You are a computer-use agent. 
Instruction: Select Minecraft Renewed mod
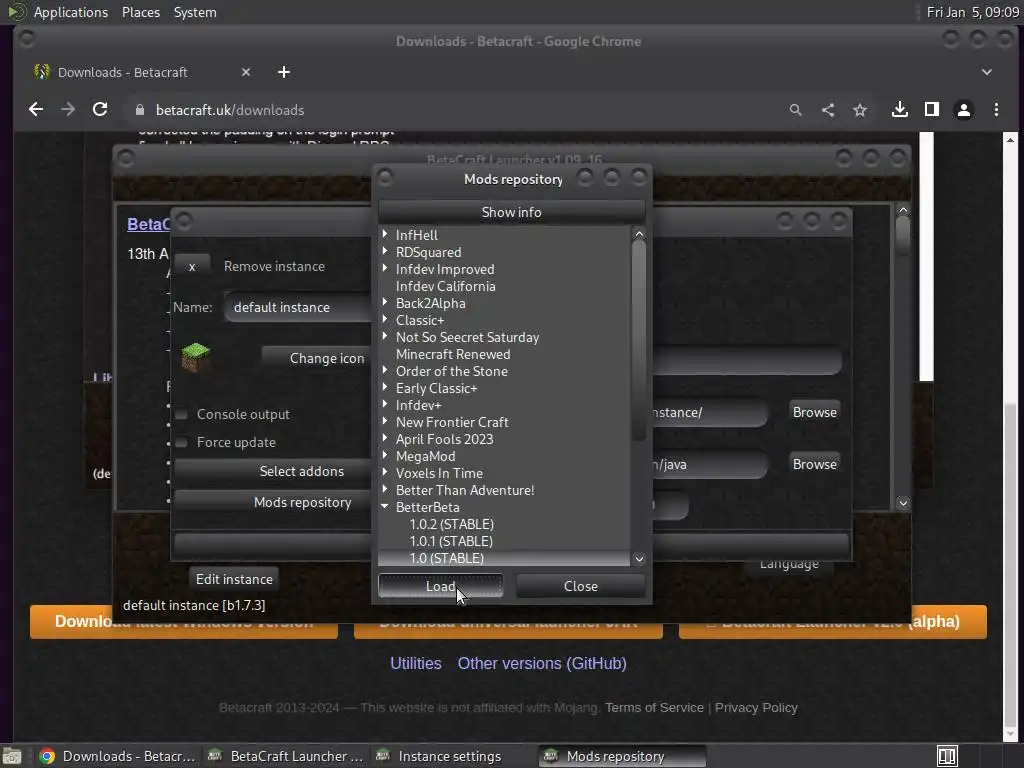click(x=453, y=354)
